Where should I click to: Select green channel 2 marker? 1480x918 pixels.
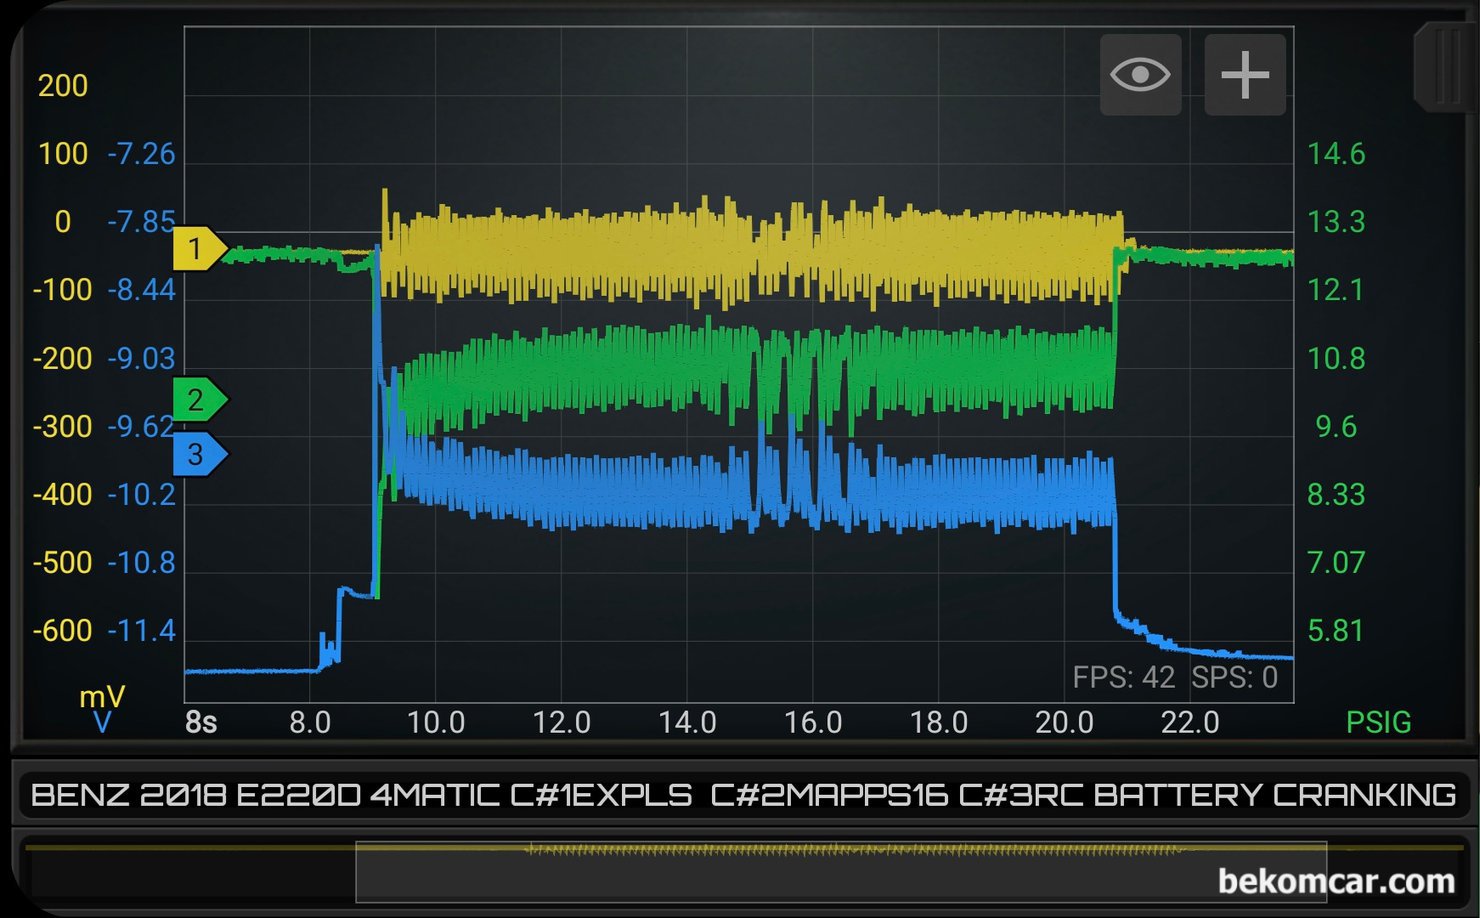pos(200,400)
